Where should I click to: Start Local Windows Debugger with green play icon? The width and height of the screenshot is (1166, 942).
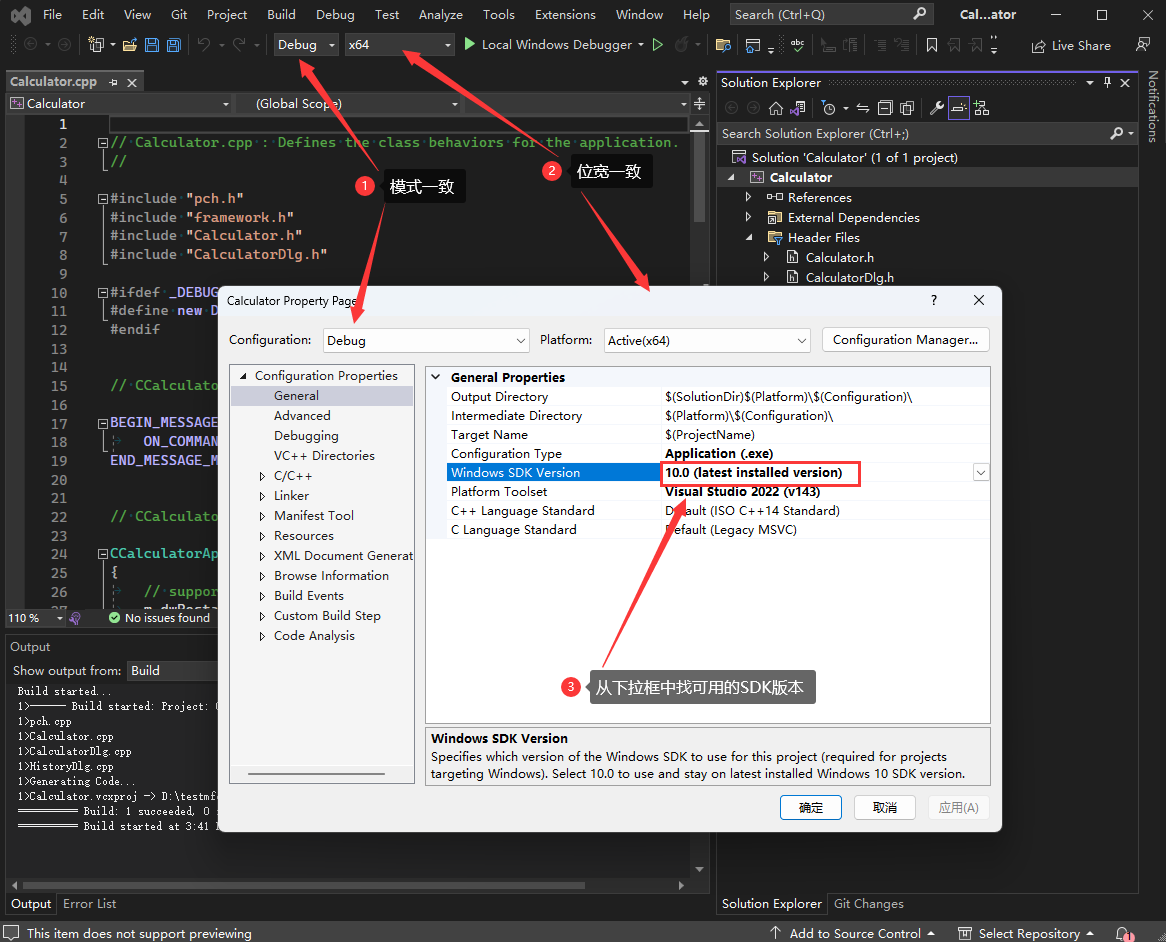[470, 45]
